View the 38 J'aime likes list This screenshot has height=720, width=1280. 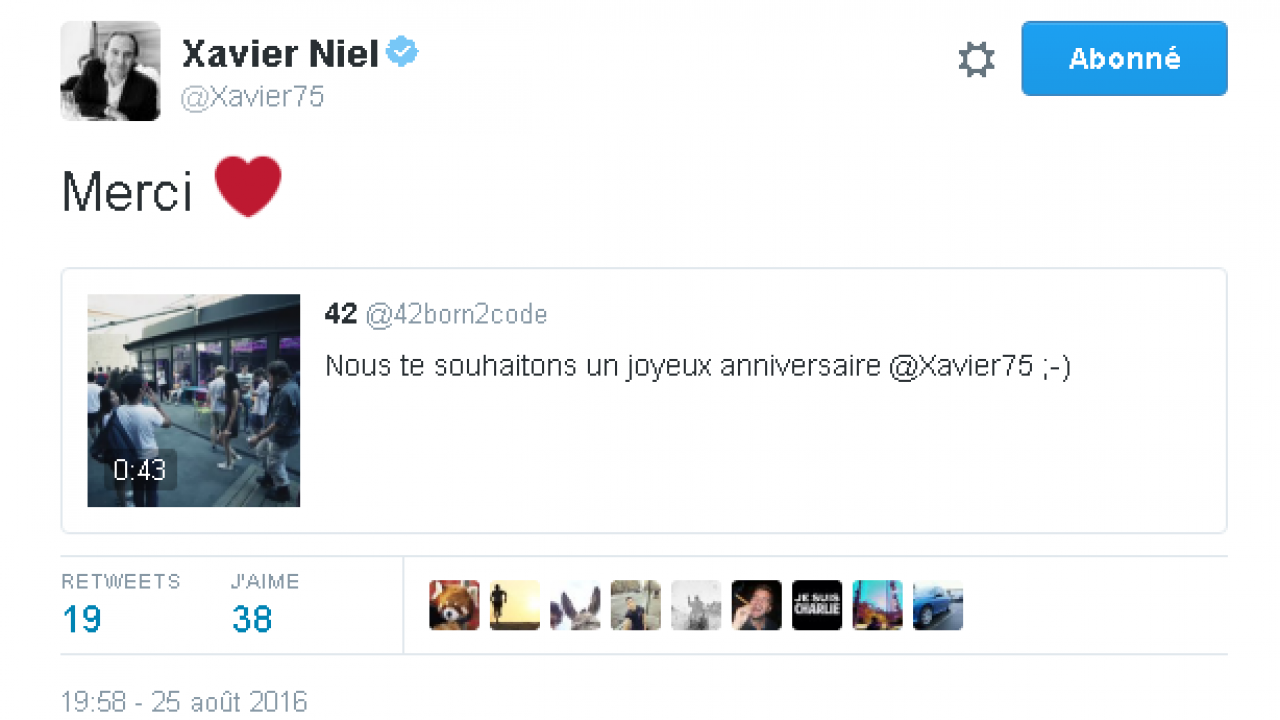[x=252, y=619]
